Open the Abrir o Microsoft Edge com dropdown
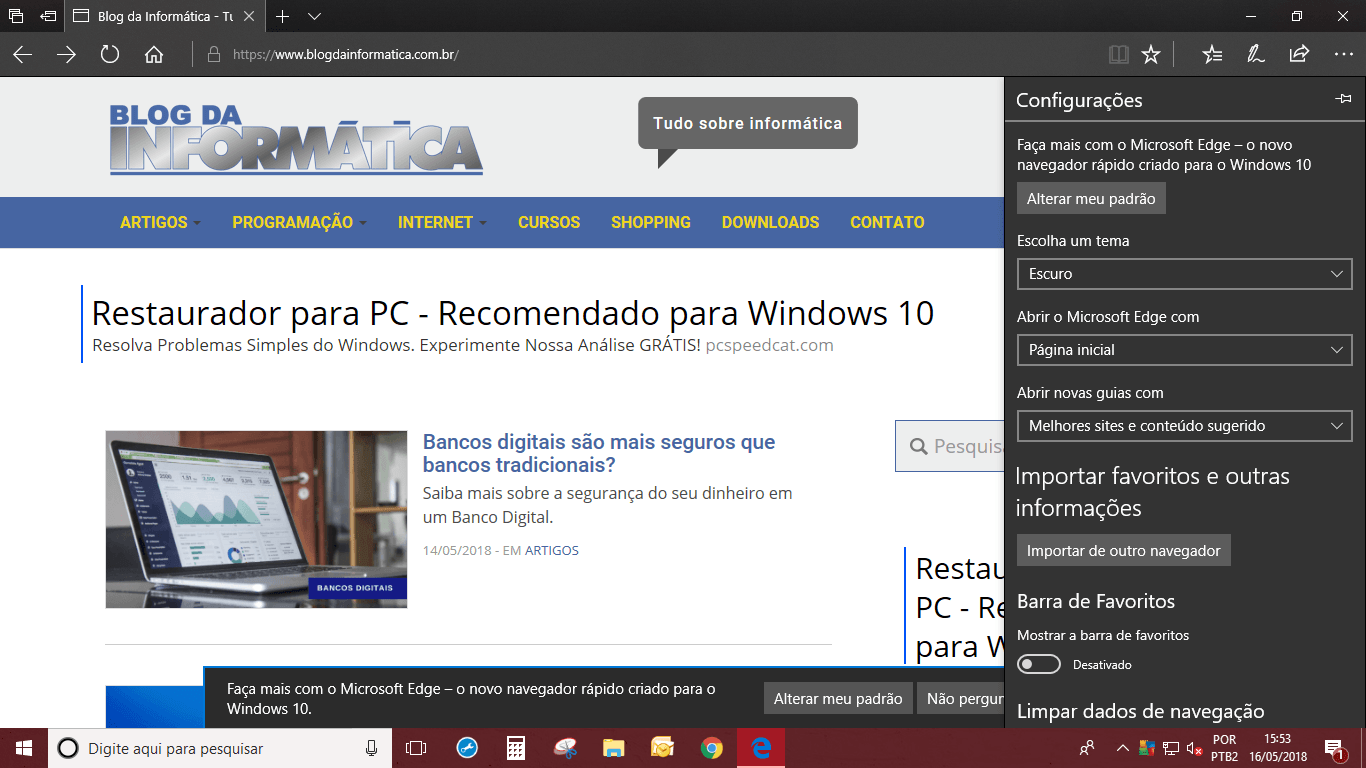Screen dimensions: 1366x768 [x=1184, y=350]
